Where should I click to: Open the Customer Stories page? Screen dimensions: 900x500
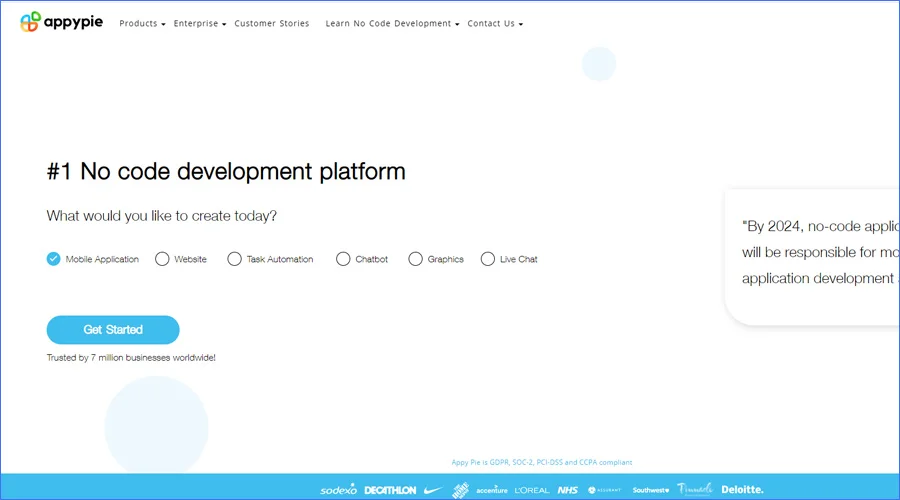[272, 23]
